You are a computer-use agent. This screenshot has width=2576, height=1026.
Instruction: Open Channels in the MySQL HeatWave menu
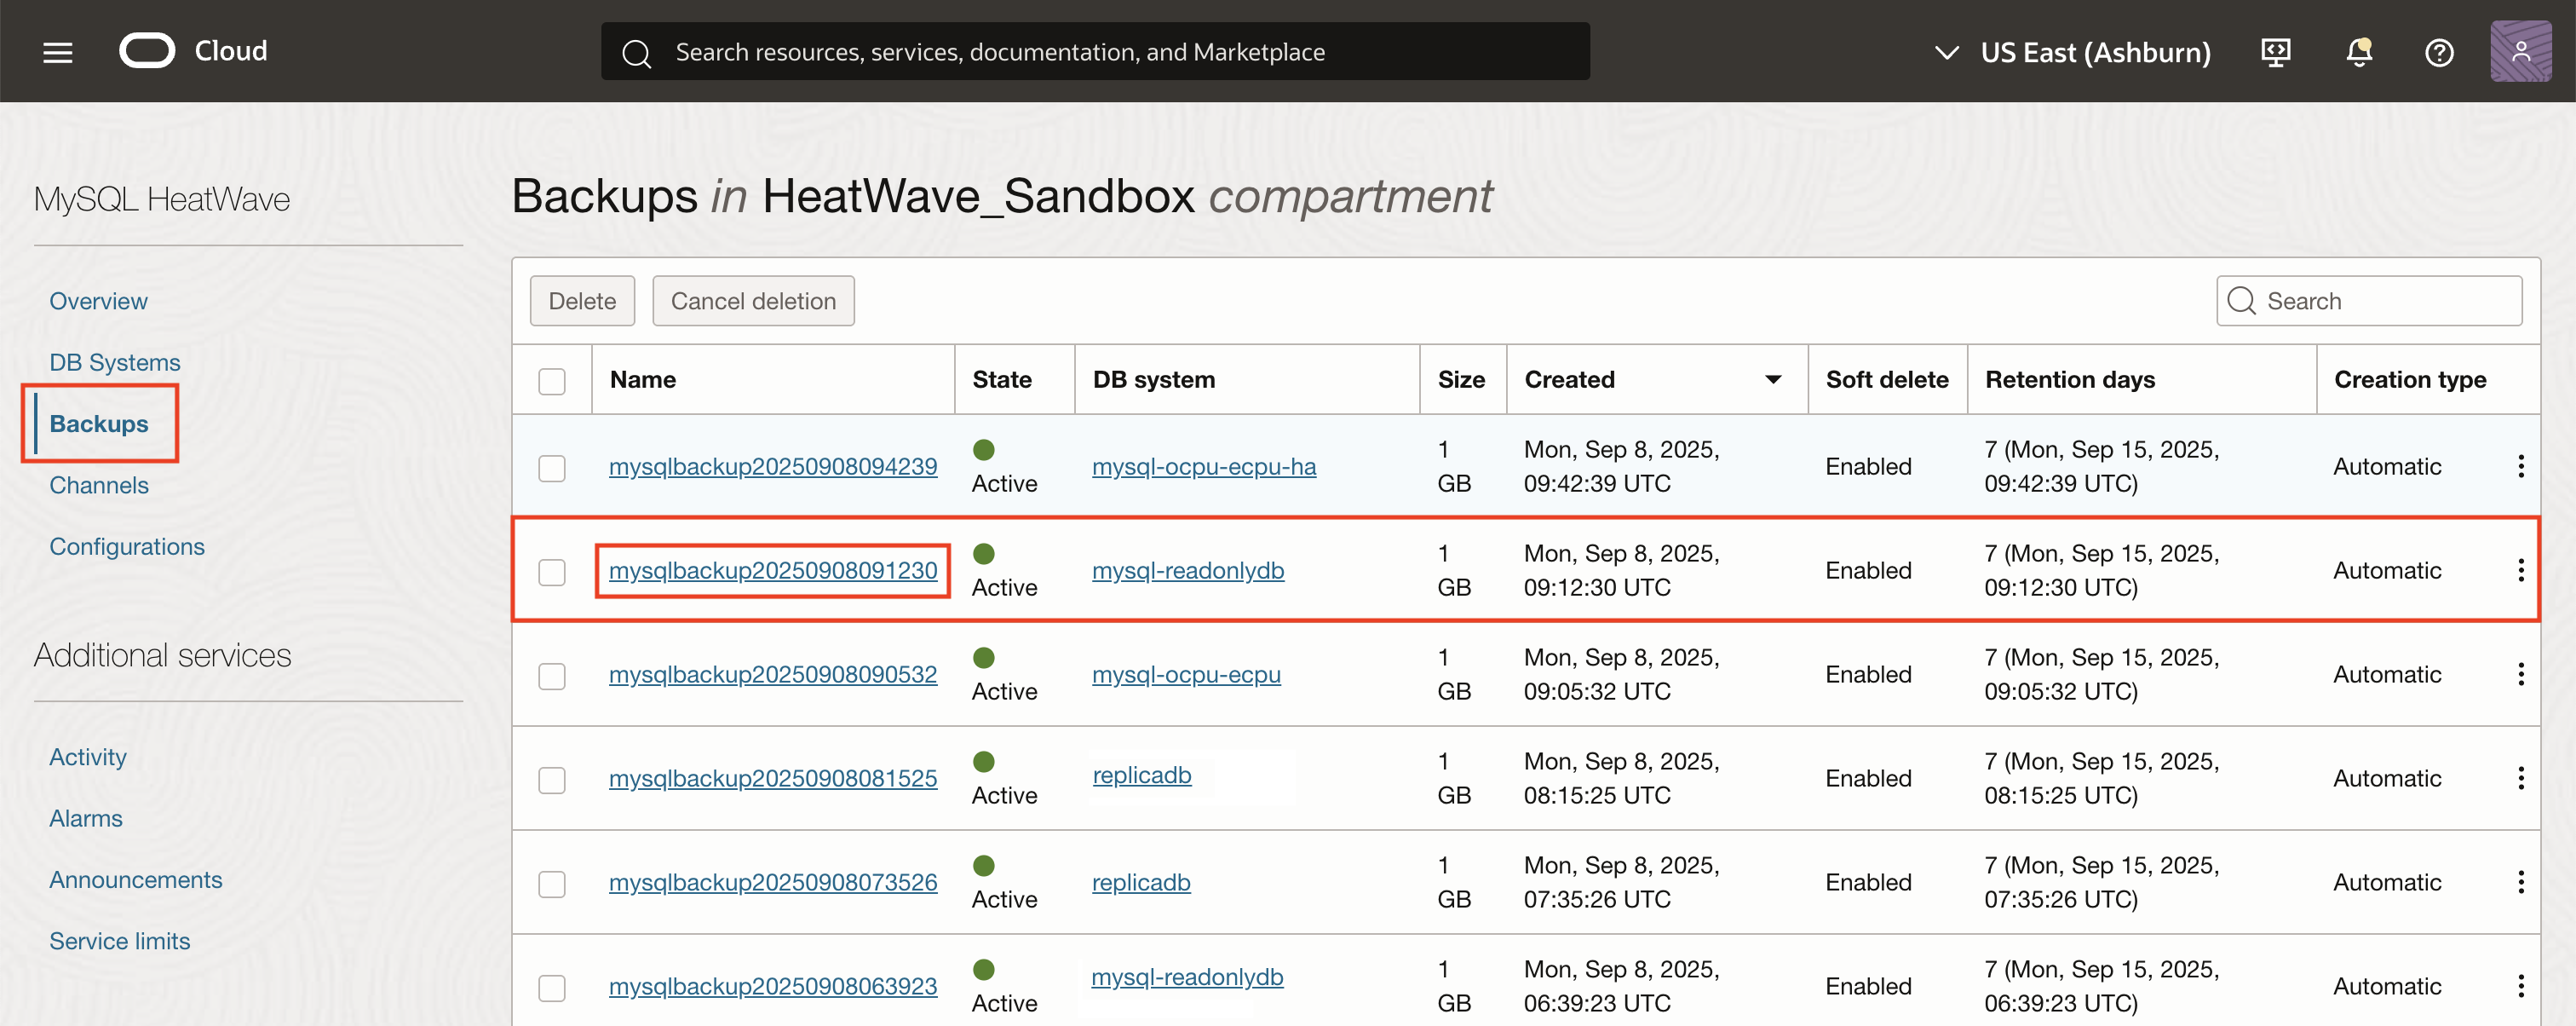(99, 485)
